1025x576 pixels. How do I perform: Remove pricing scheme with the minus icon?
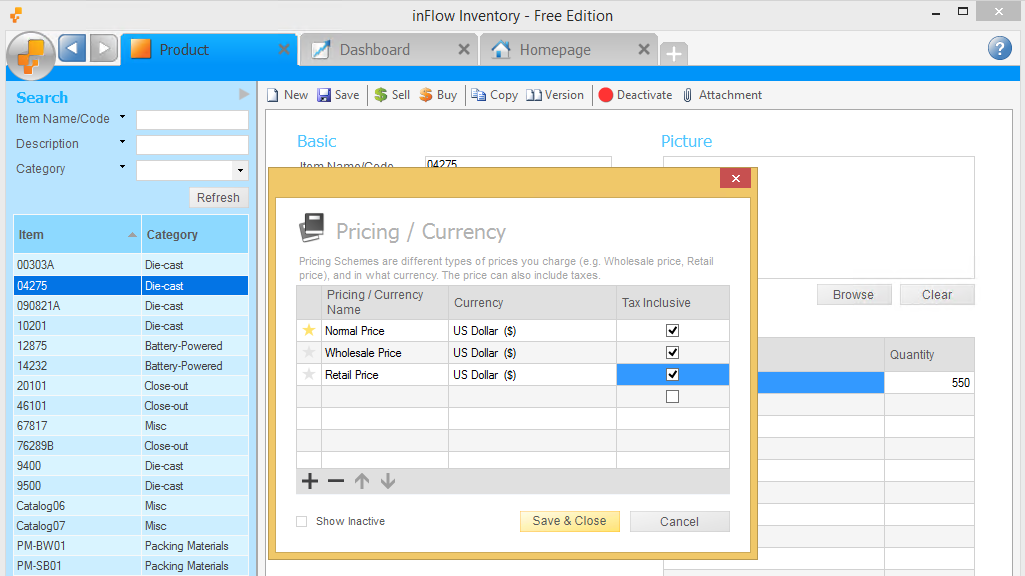point(336,481)
